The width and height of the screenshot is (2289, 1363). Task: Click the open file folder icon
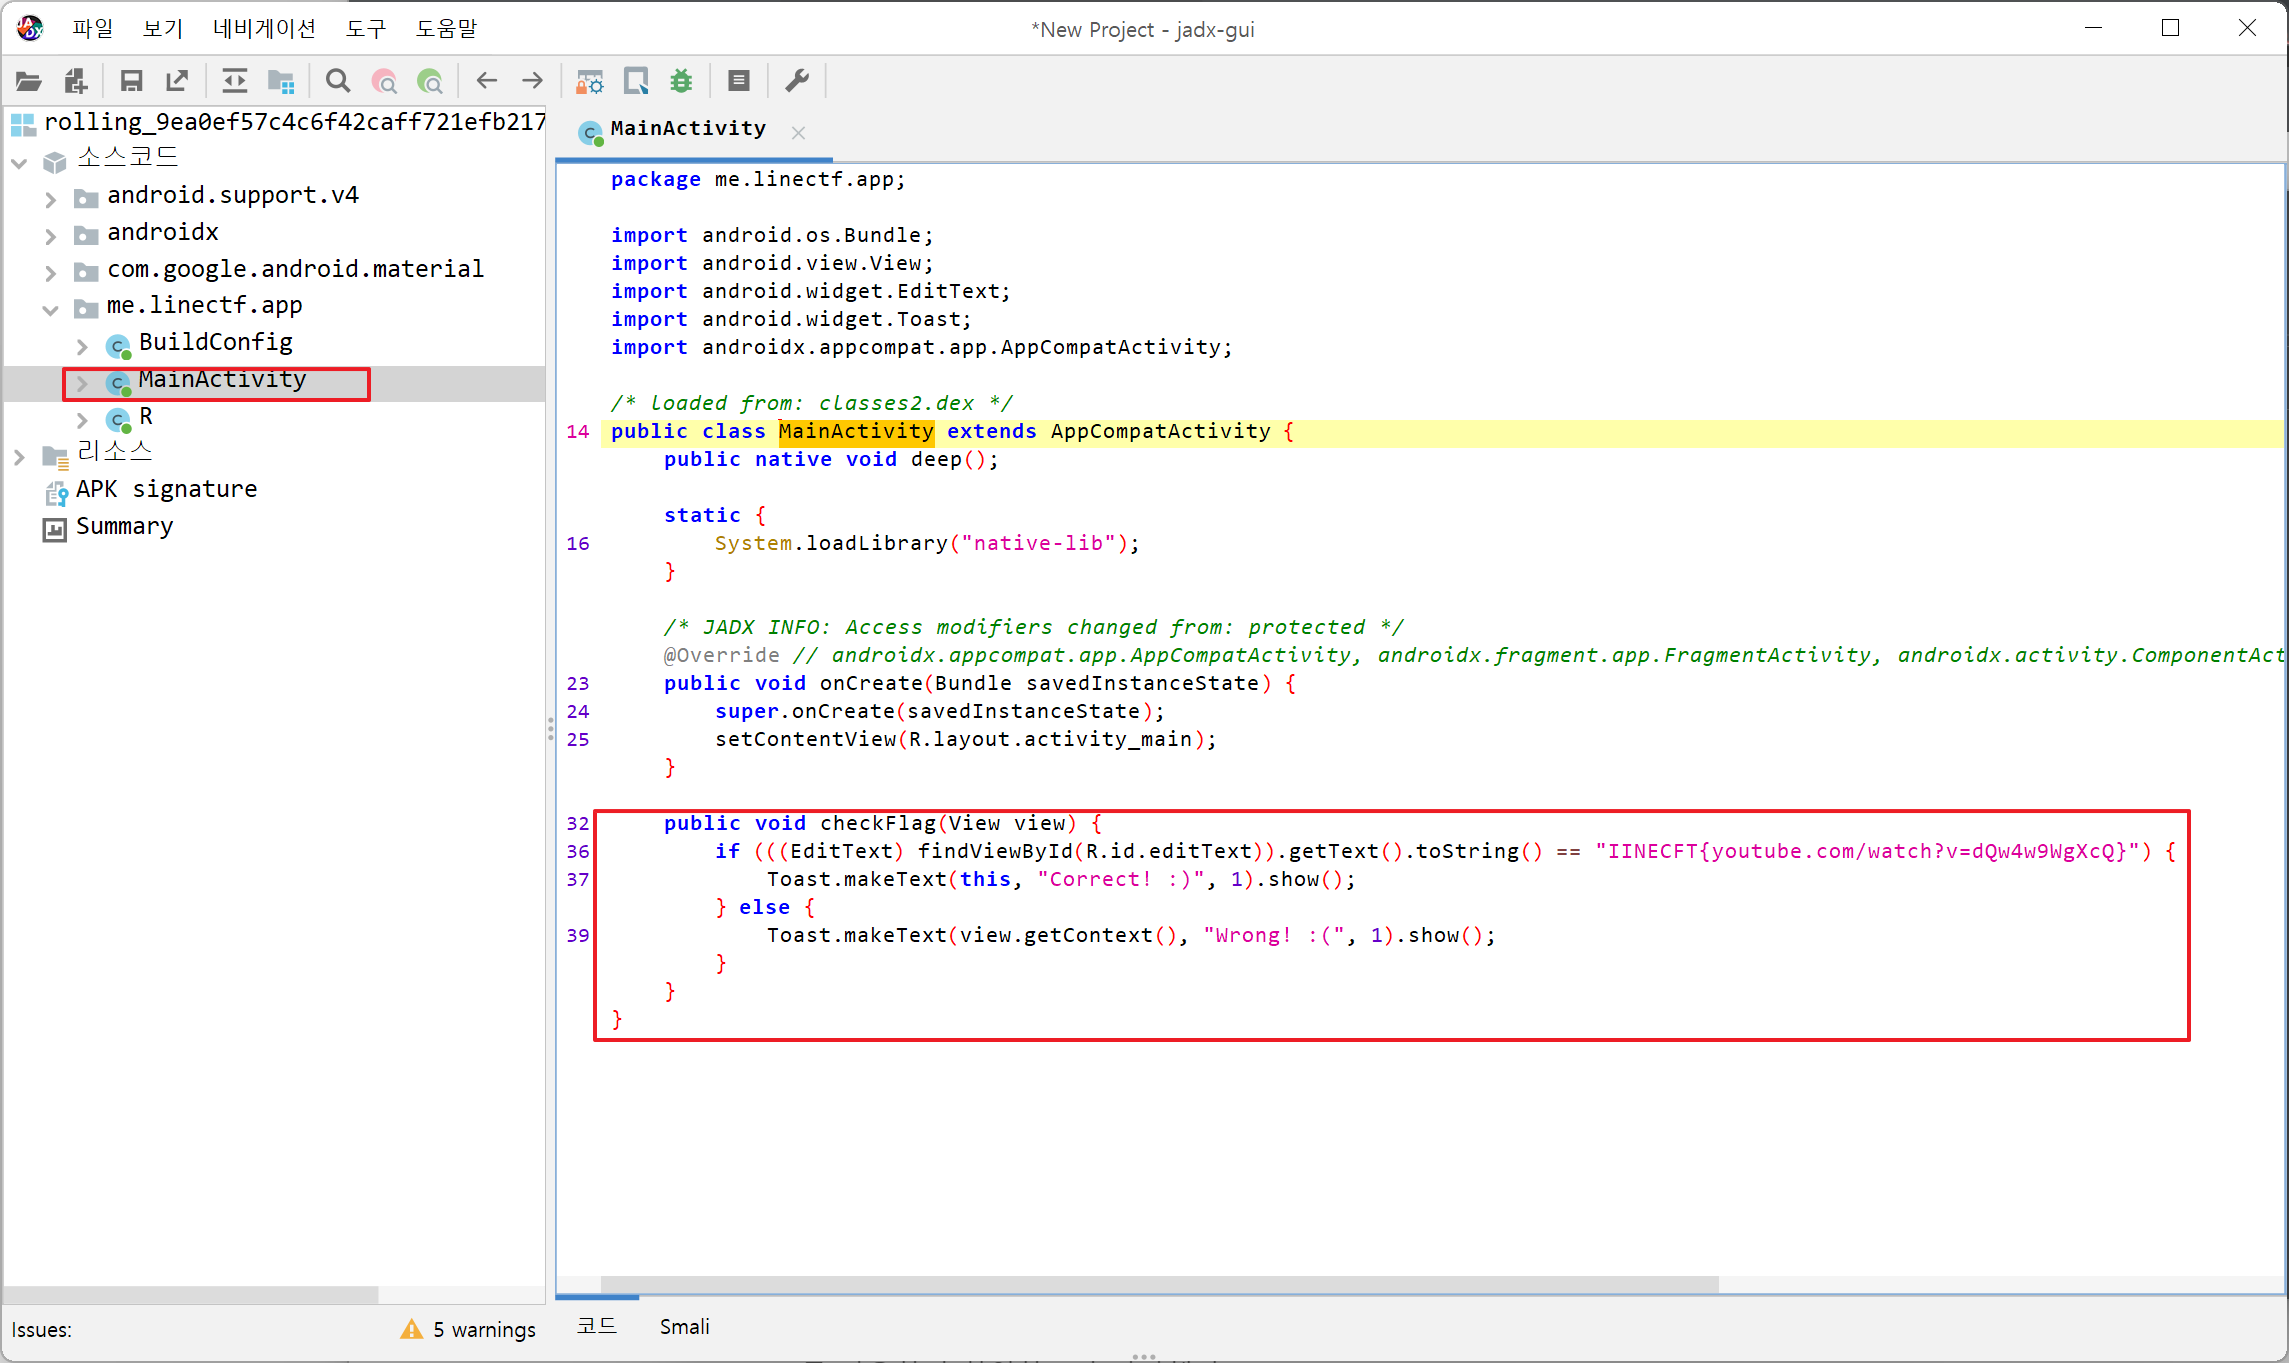29,81
